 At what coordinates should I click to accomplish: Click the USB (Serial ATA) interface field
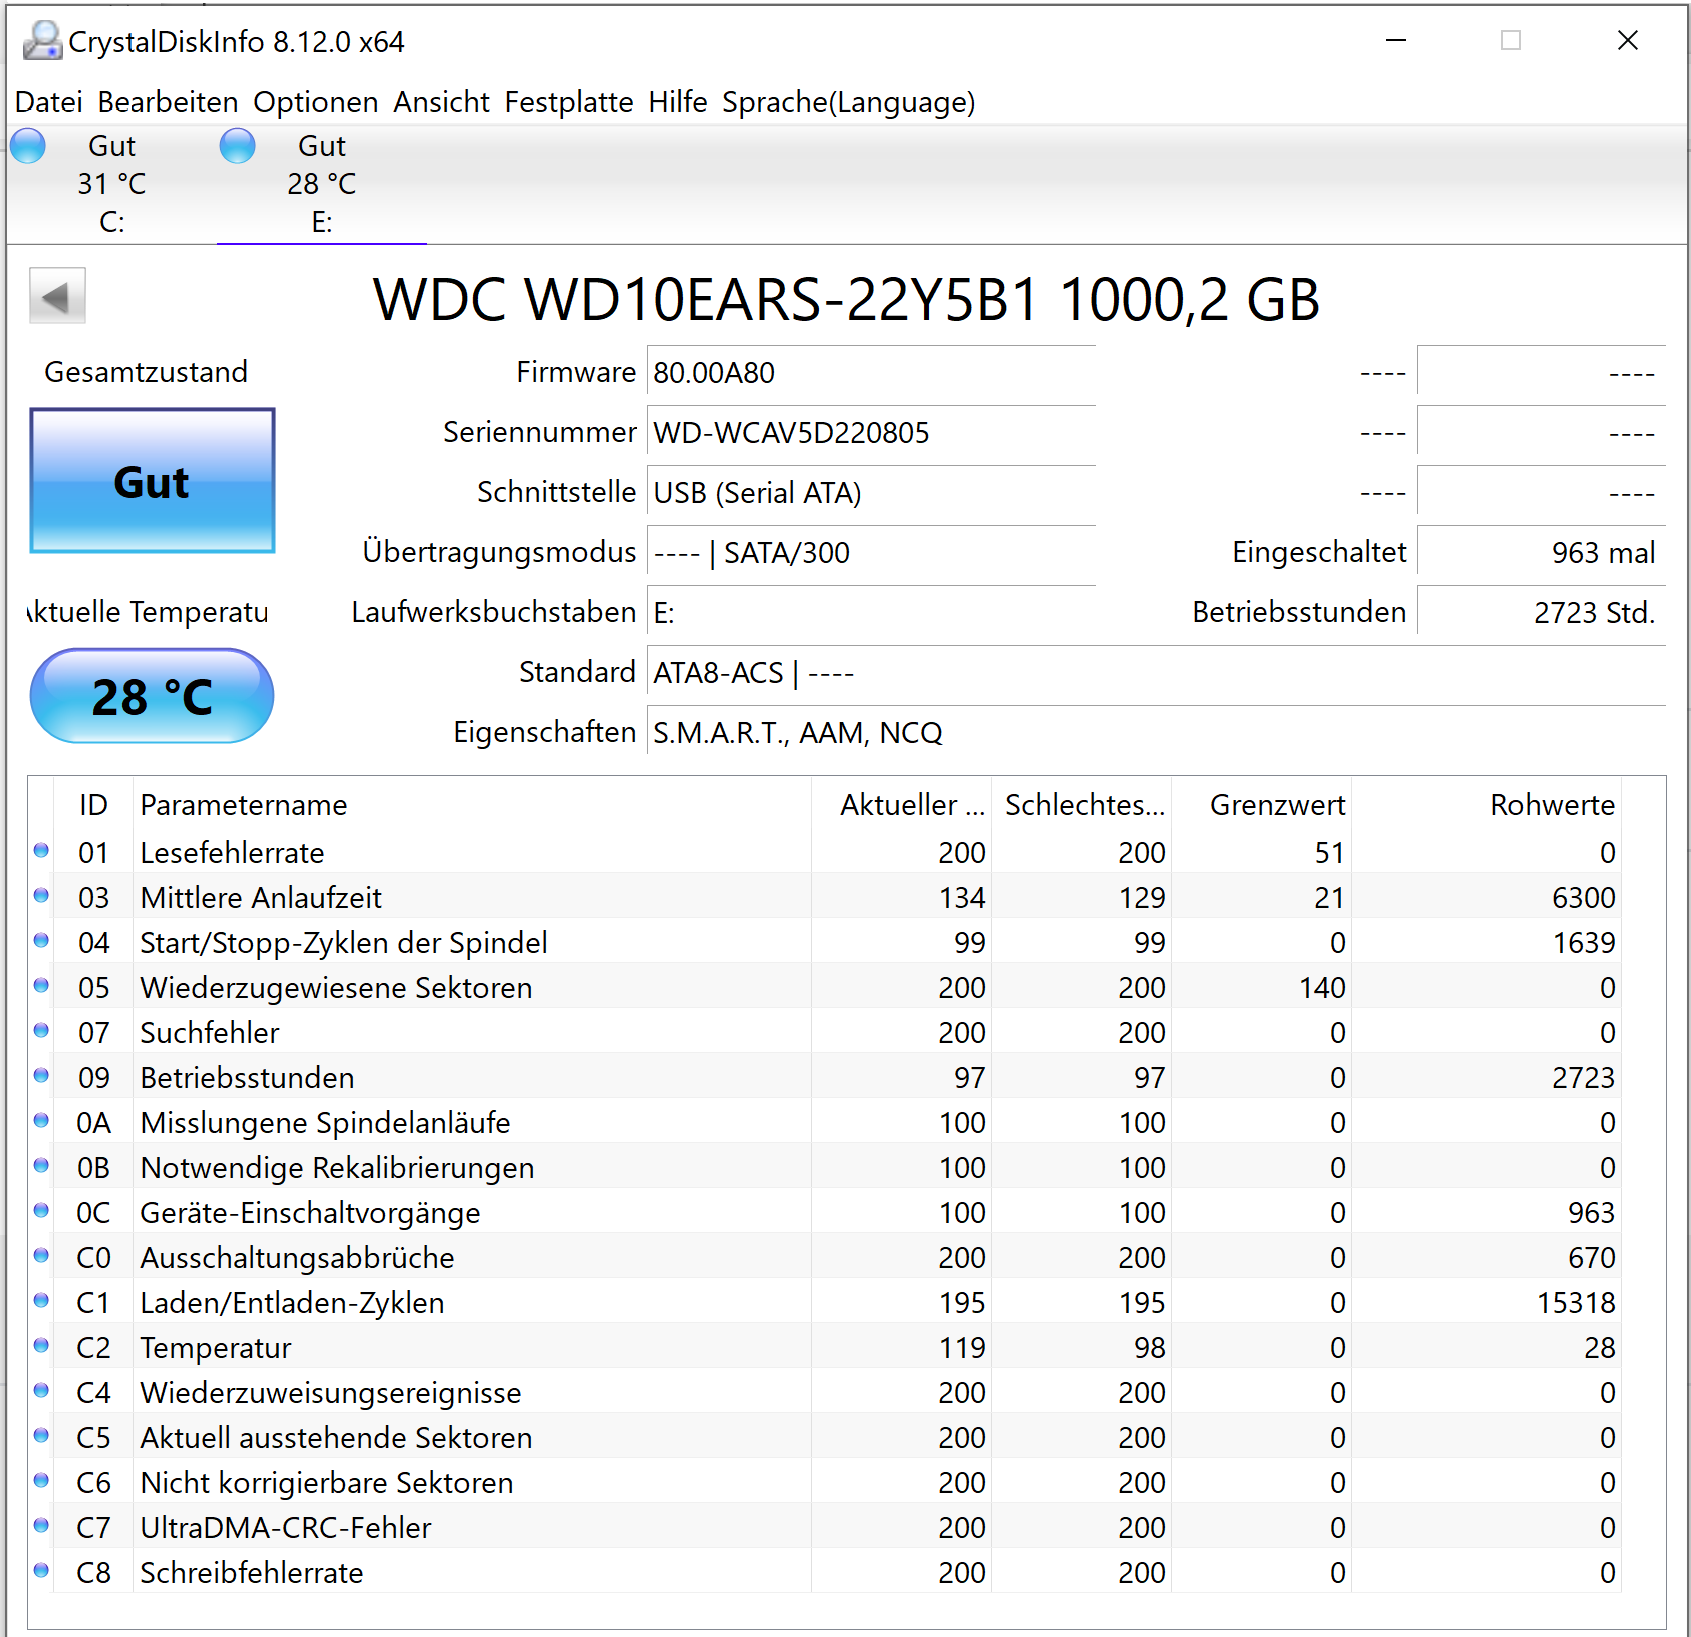tap(871, 493)
